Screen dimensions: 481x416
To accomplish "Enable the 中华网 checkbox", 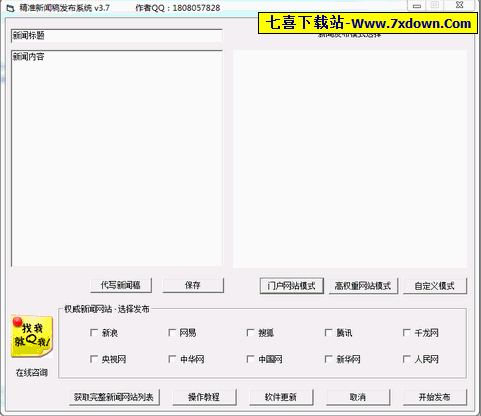I will [x=172, y=359].
